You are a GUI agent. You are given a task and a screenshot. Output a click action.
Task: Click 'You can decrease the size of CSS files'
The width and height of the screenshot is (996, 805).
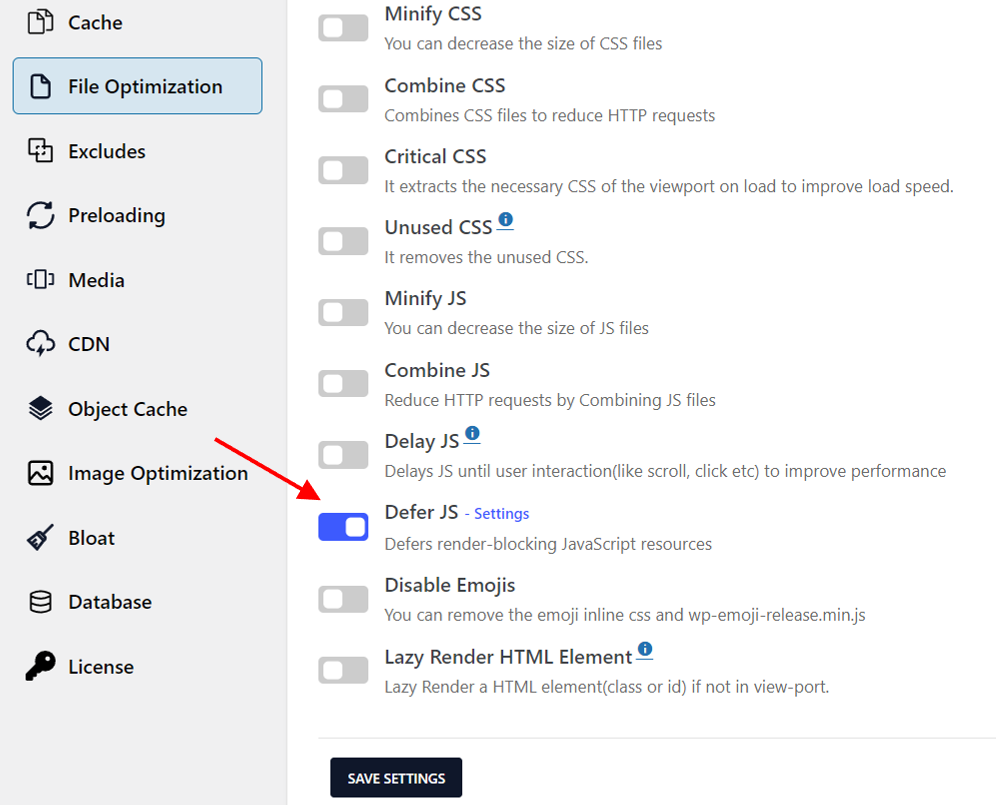[523, 43]
